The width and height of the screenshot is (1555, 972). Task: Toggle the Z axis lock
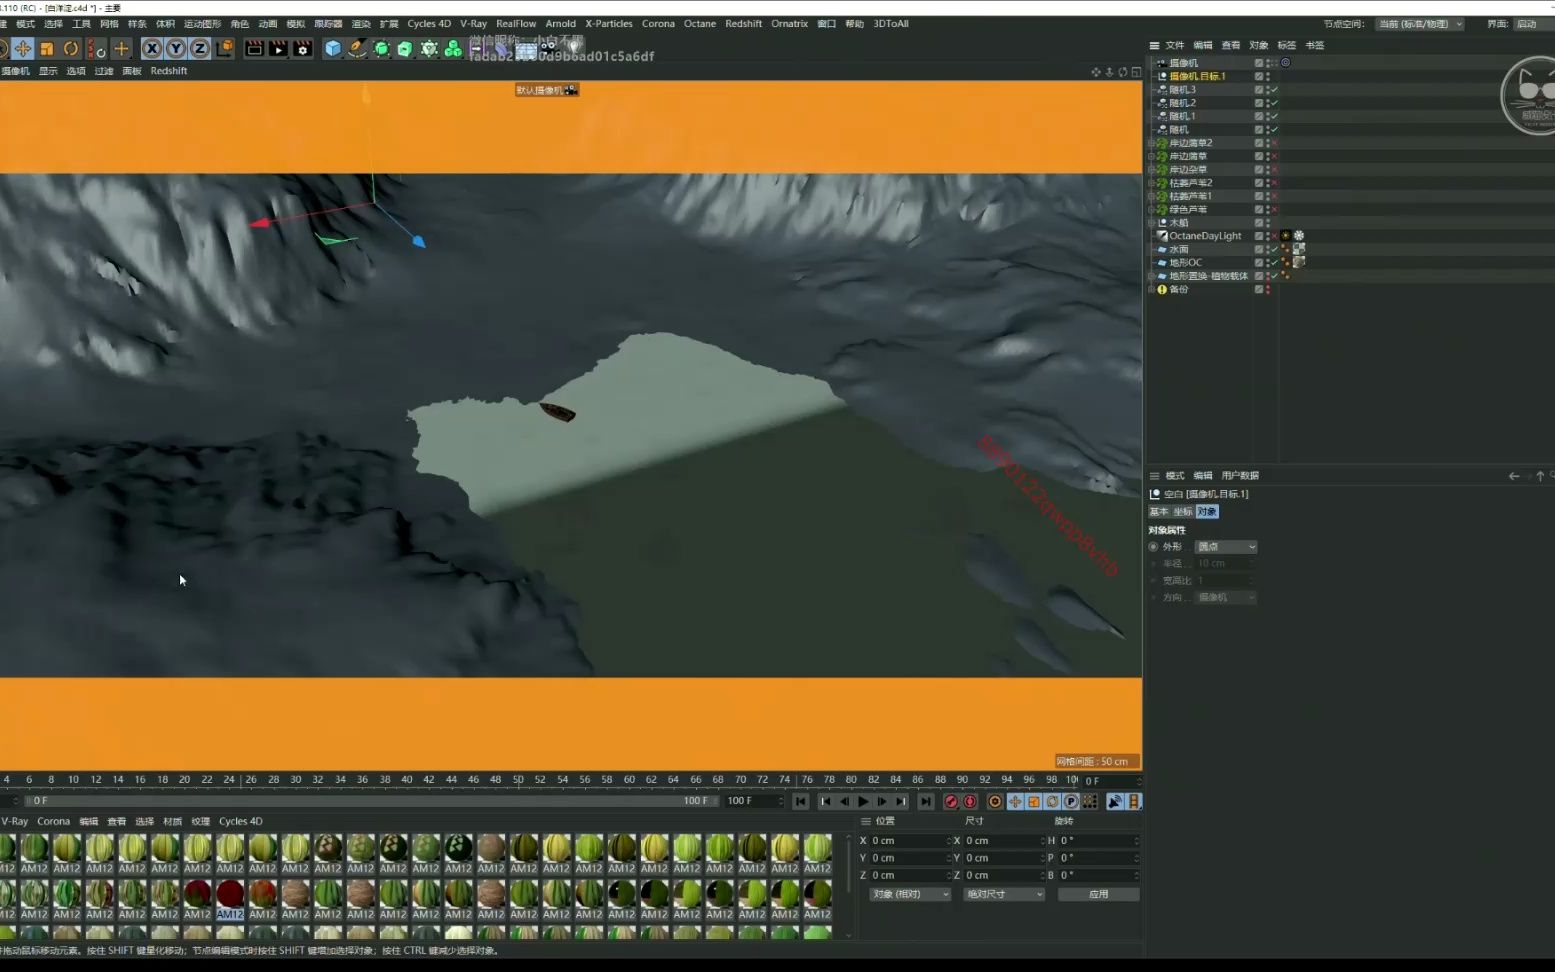point(200,48)
